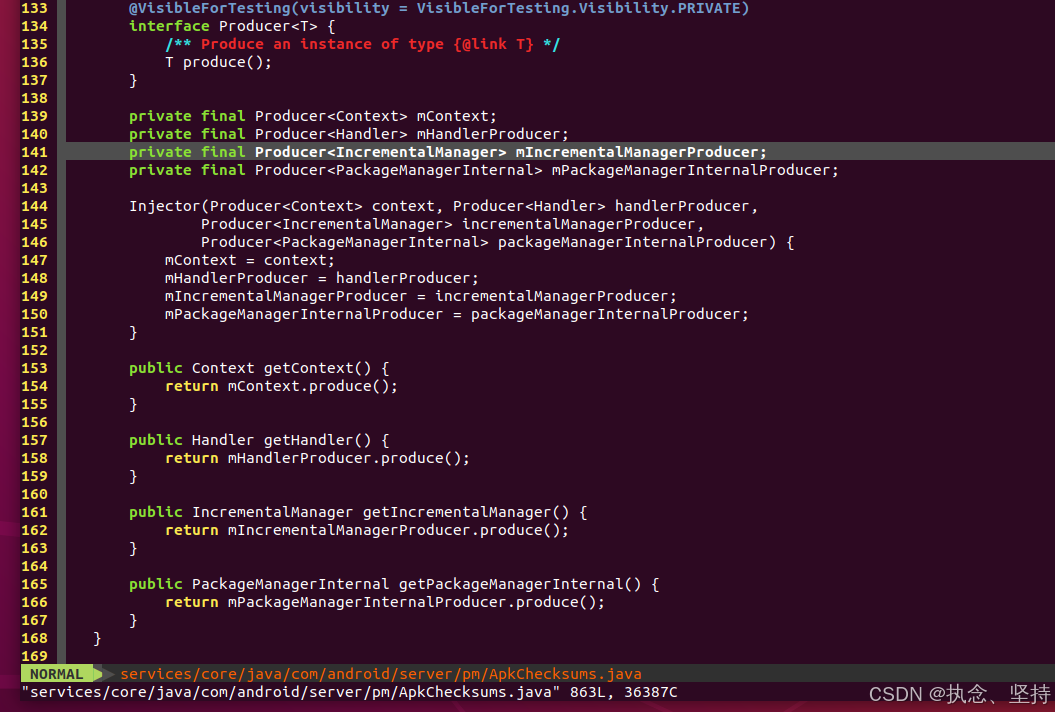This screenshot has height=712, width=1055.
Task: Click 'return mPackageManagerInternalProducer.produce();' statement
Action: pyautogui.click(x=385, y=602)
